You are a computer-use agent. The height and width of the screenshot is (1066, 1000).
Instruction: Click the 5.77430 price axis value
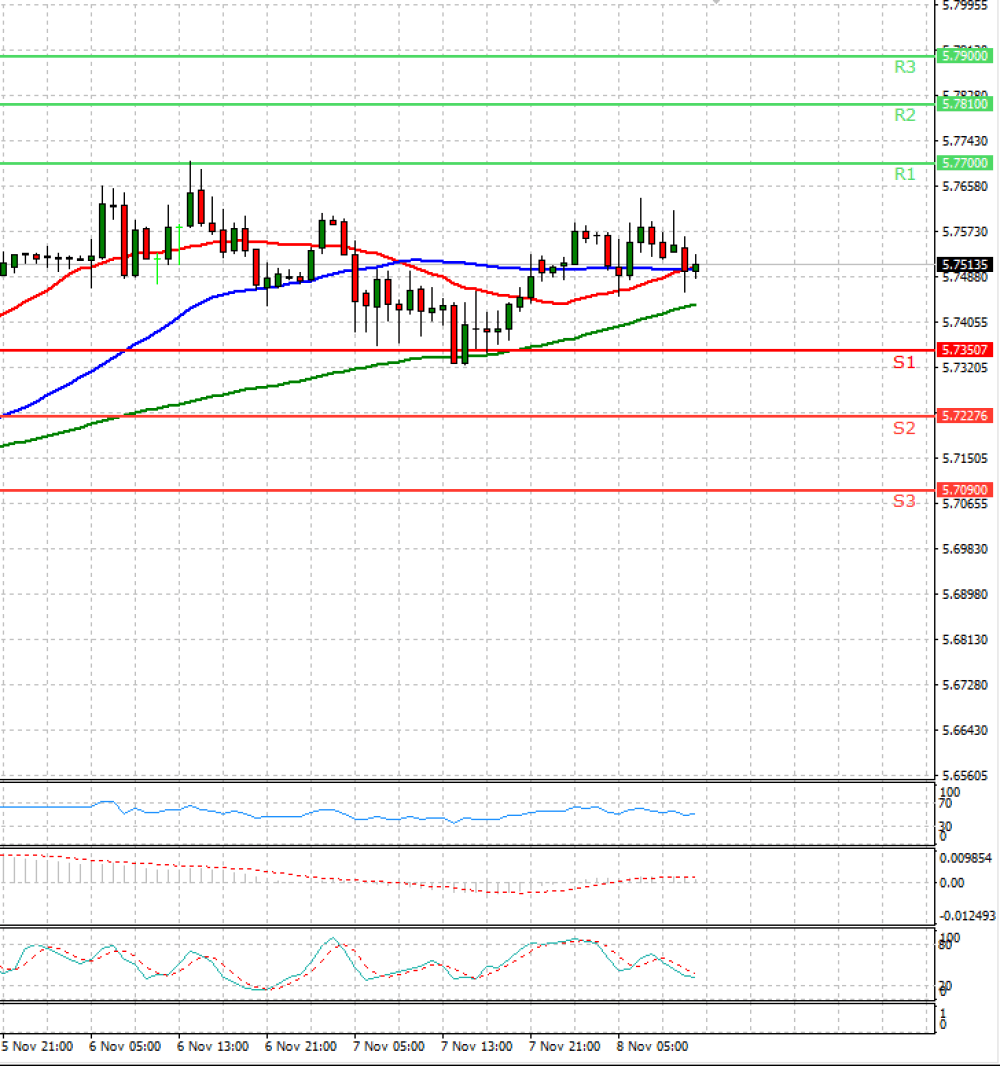[x=965, y=141]
